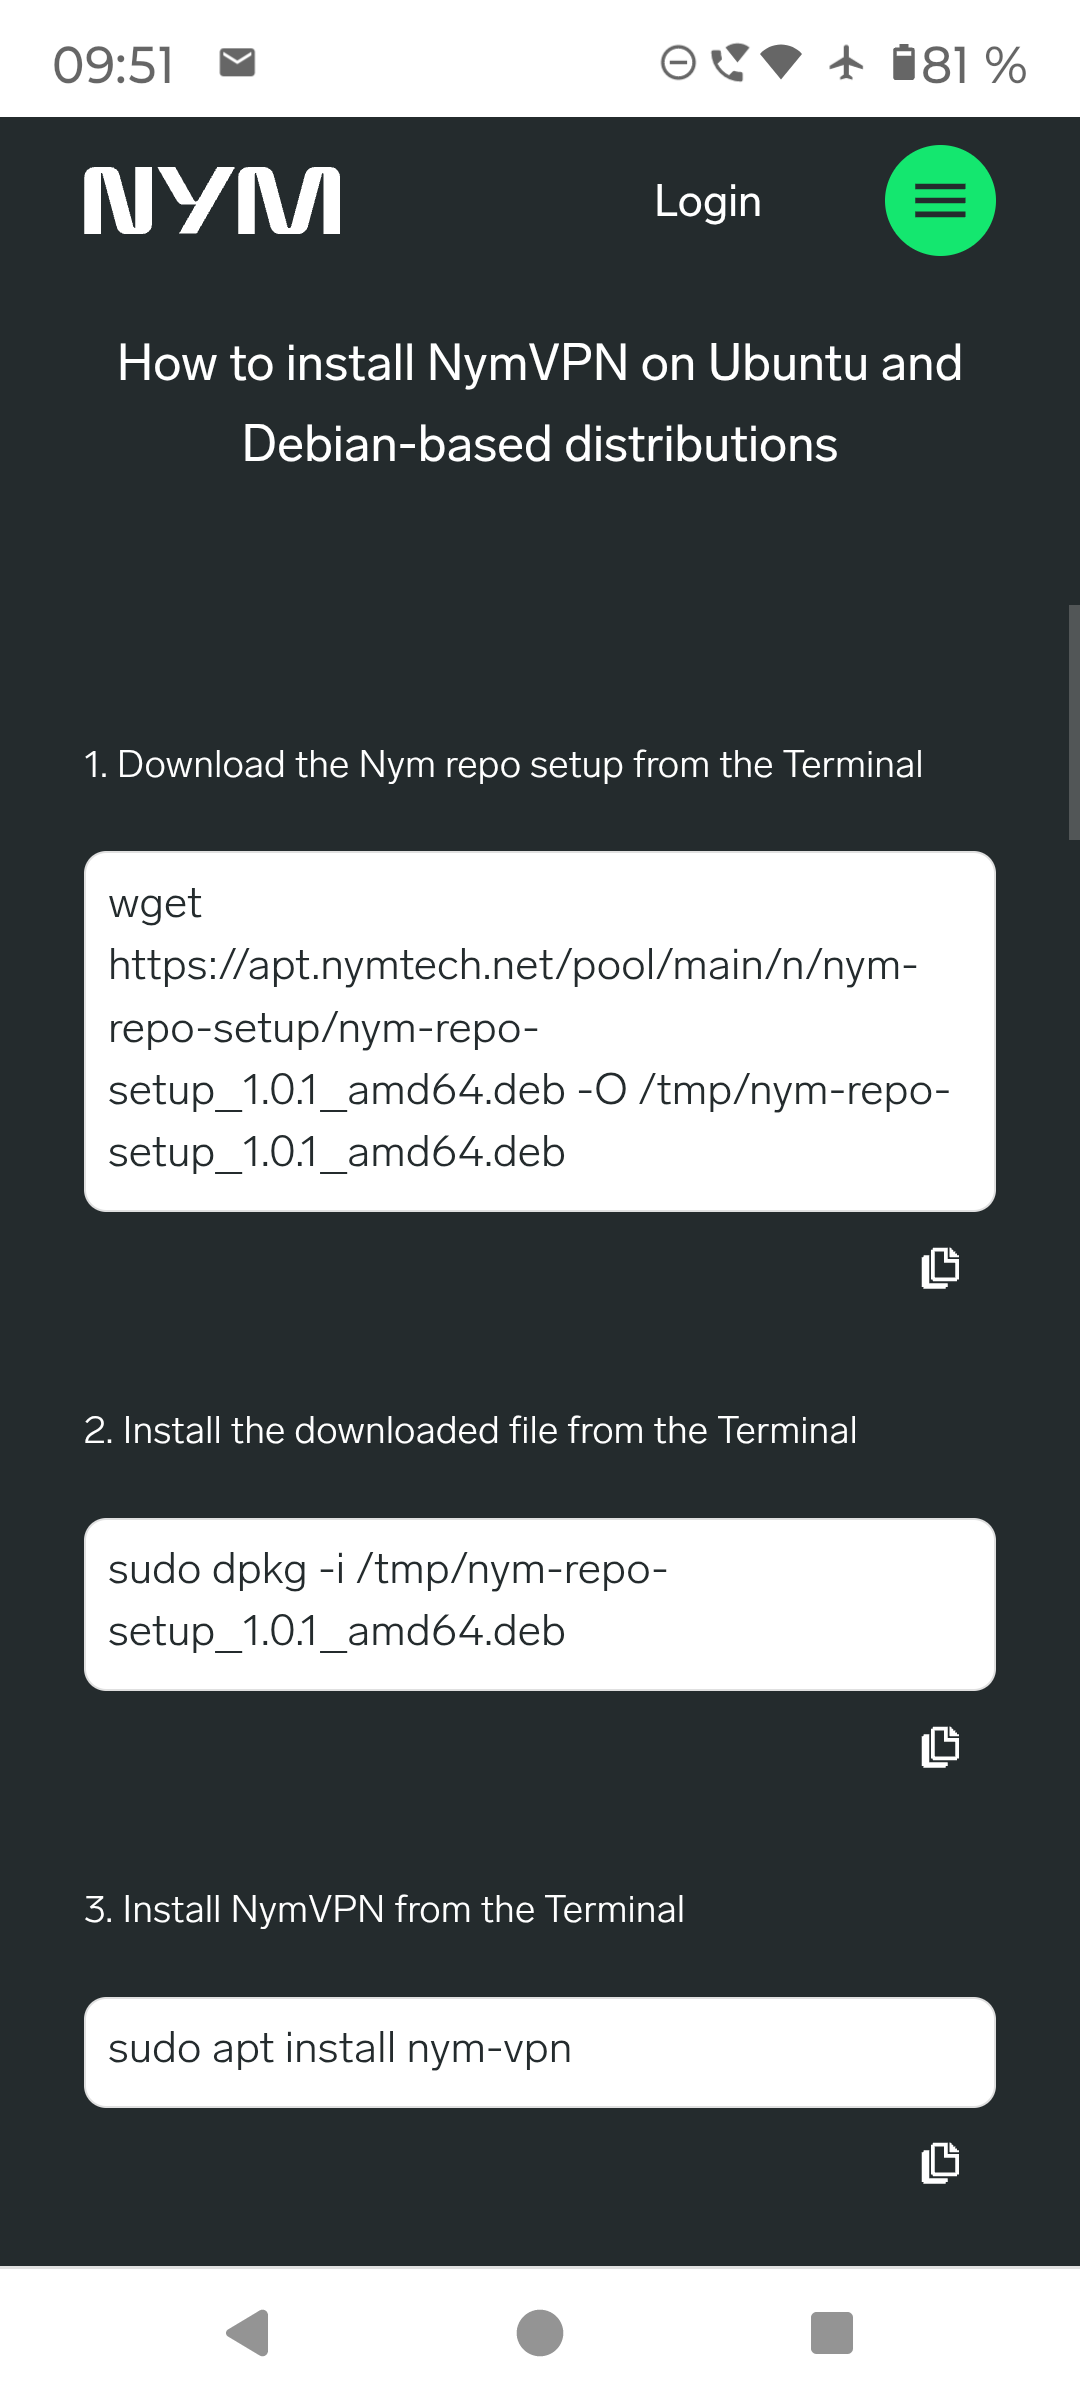Tap the do-not-disturb status icon
Image resolution: width=1080 pixels, height=2400 pixels.
coord(678,63)
